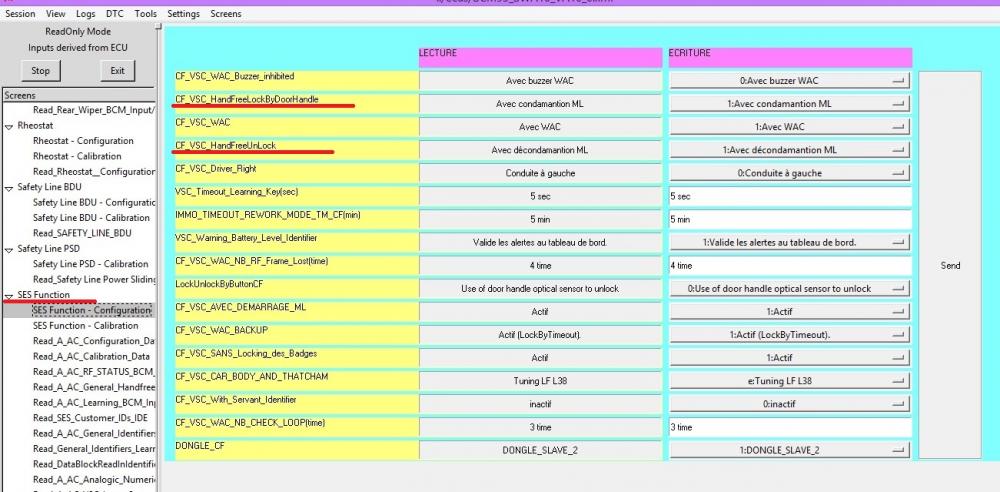Click the LECTURE column header
This screenshot has height=492, width=1000.
(x=540, y=57)
